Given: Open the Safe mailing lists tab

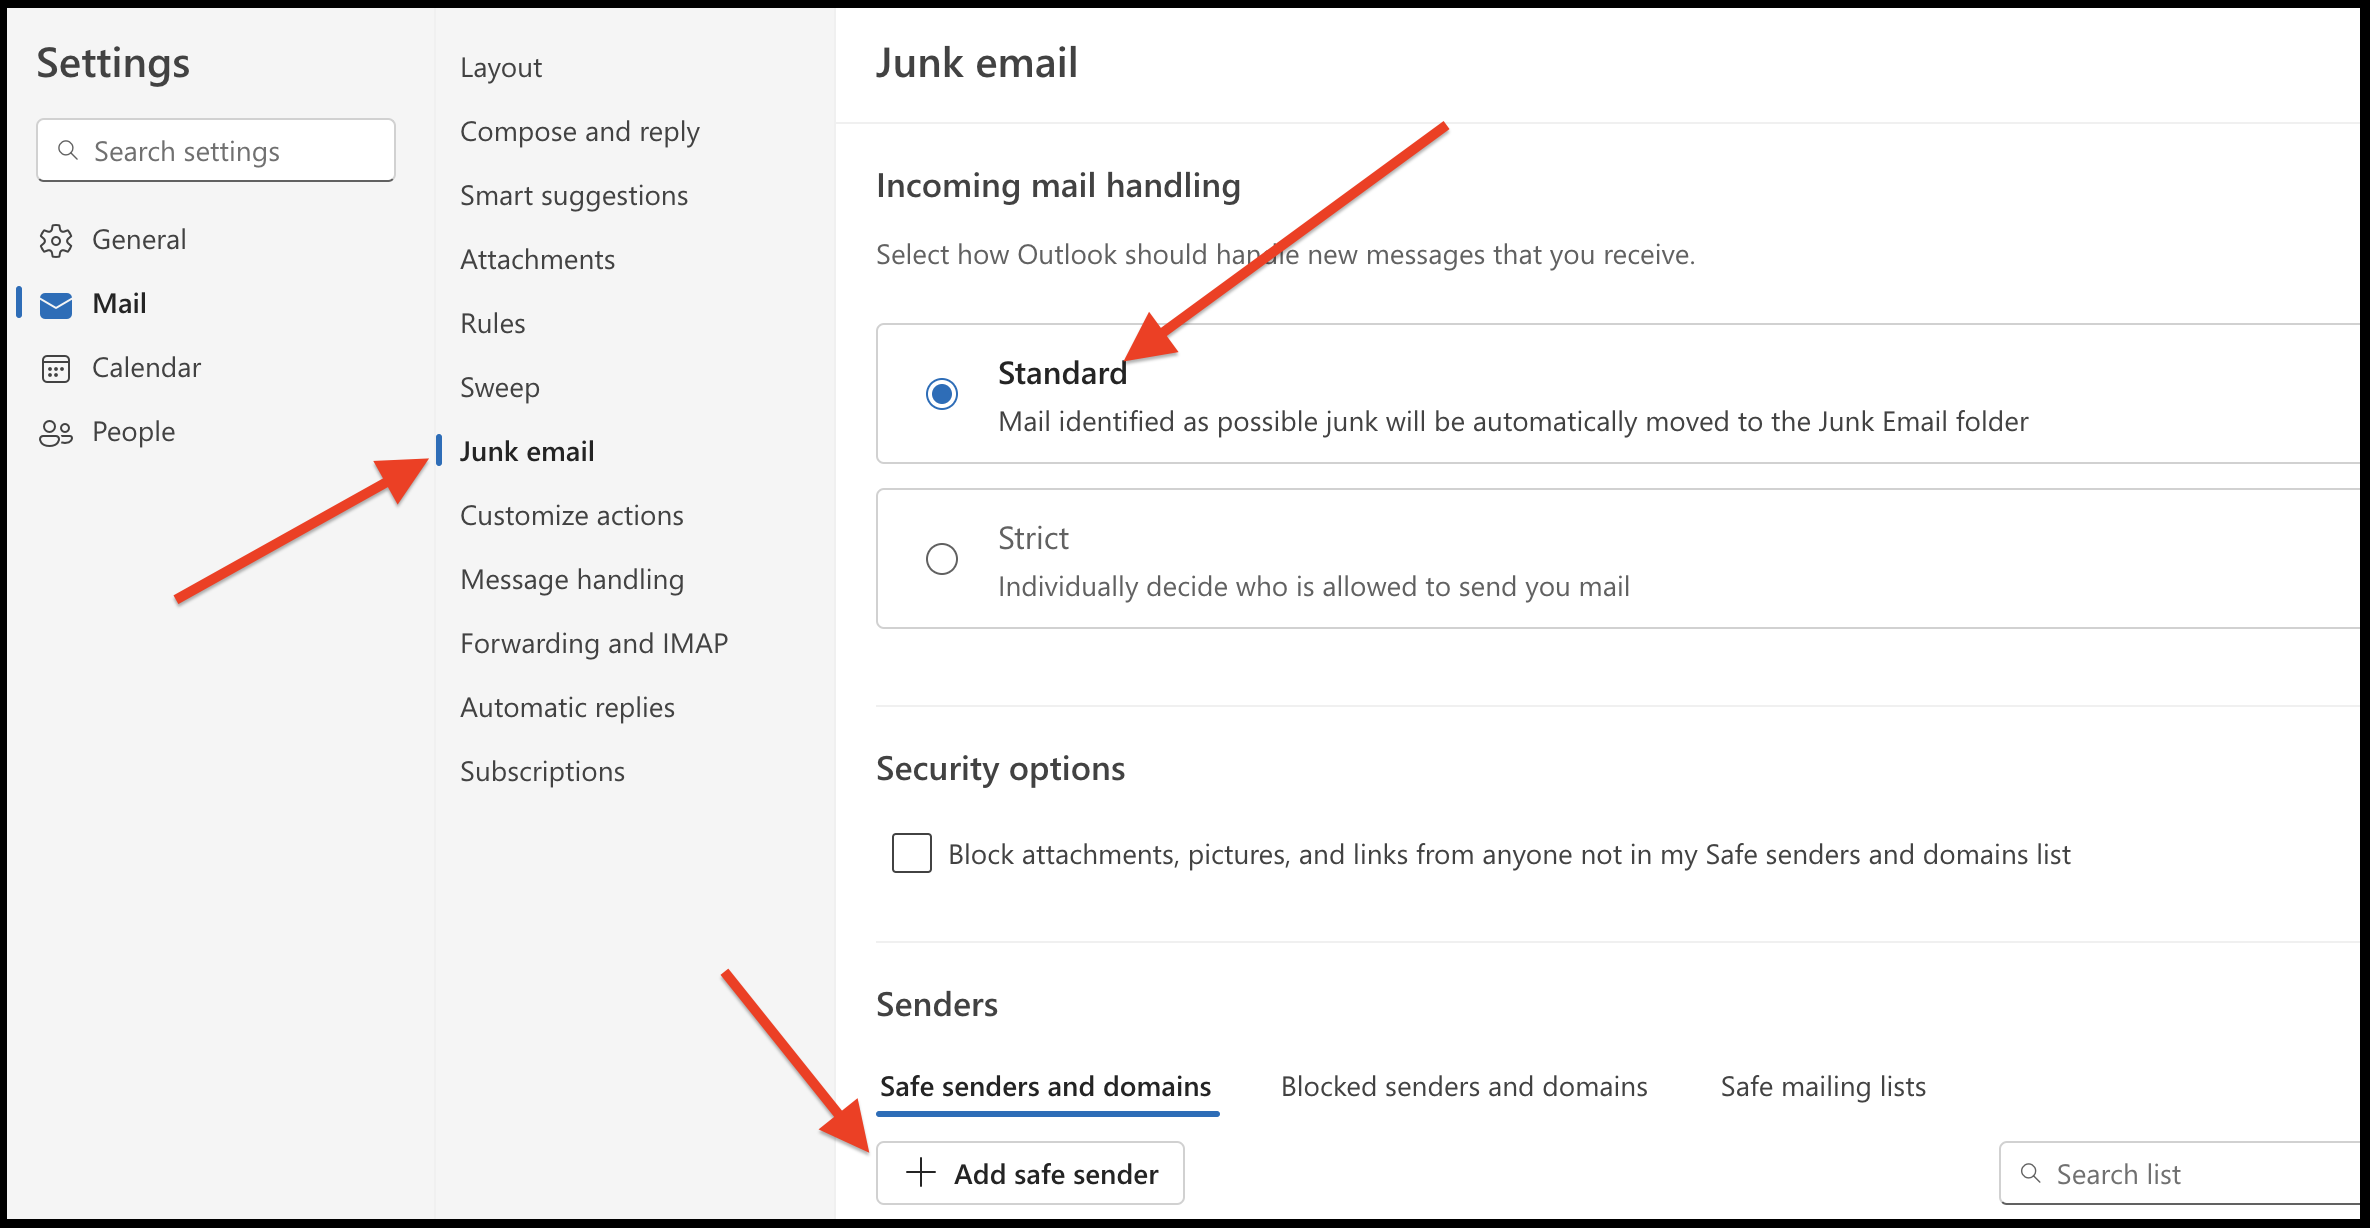Looking at the screenshot, I should pyautogui.click(x=1823, y=1086).
